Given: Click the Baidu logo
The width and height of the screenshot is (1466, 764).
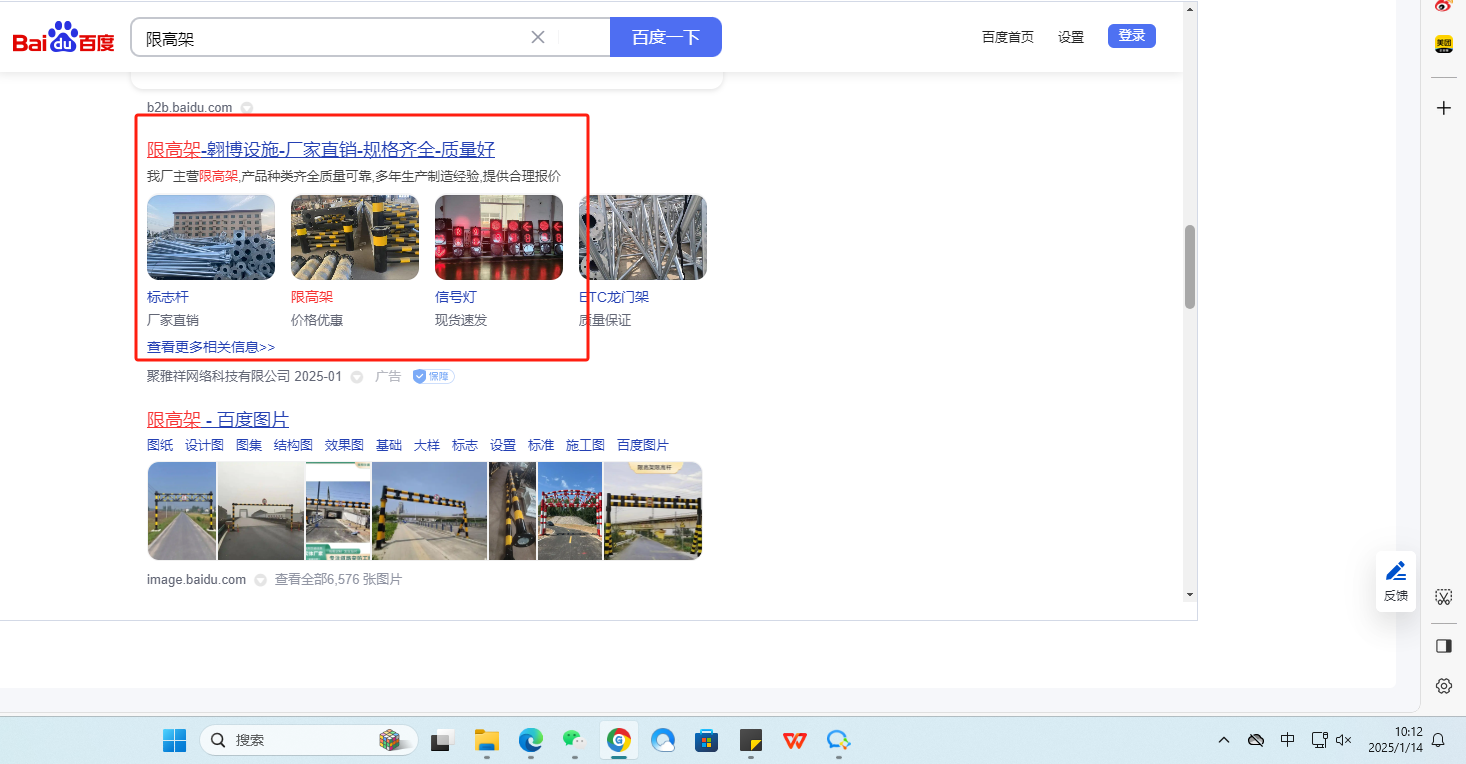Looking at the screenshot, I should (63, 38).
